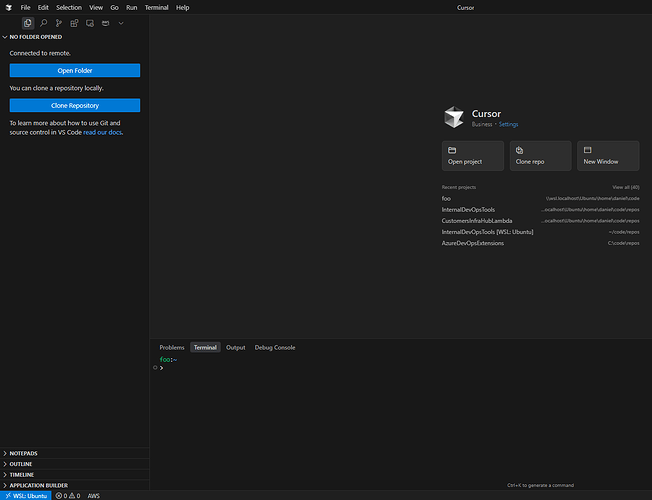Open the Settings link under Cursor

[508, 124]
